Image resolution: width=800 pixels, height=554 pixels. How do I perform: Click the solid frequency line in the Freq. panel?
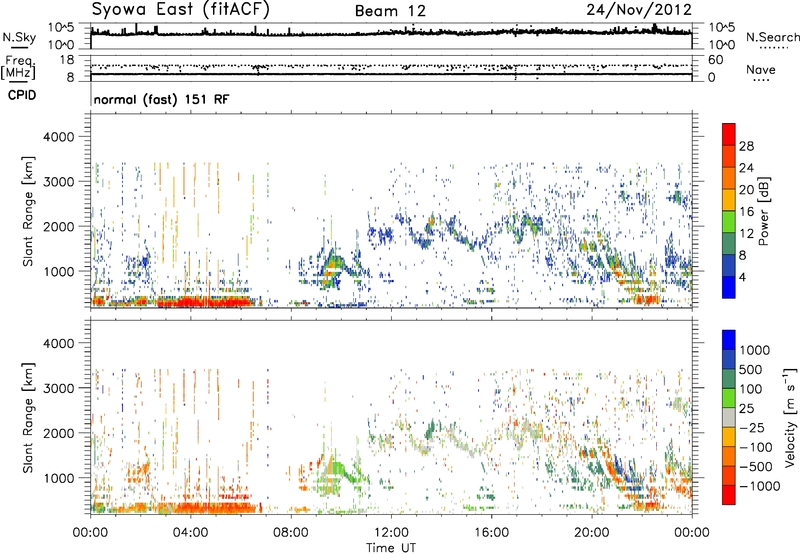[391, 74]
